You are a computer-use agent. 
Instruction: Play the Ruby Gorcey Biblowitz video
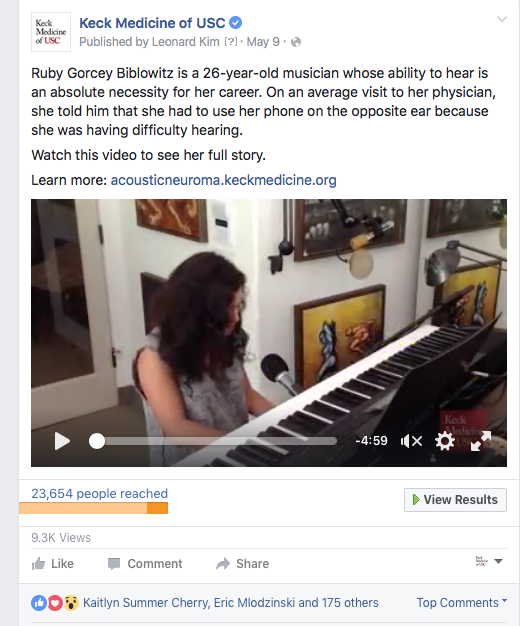pyautogui.click(x=62, y=441)
